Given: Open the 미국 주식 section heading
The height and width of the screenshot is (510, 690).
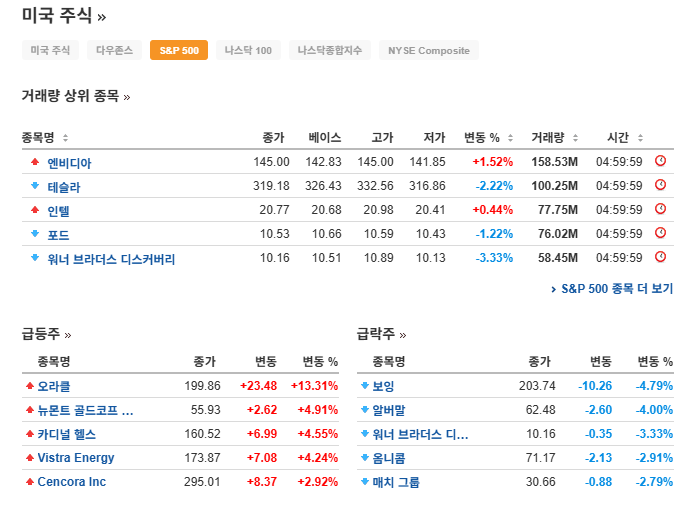Looking at the screenshot, I should pos(64,16).
